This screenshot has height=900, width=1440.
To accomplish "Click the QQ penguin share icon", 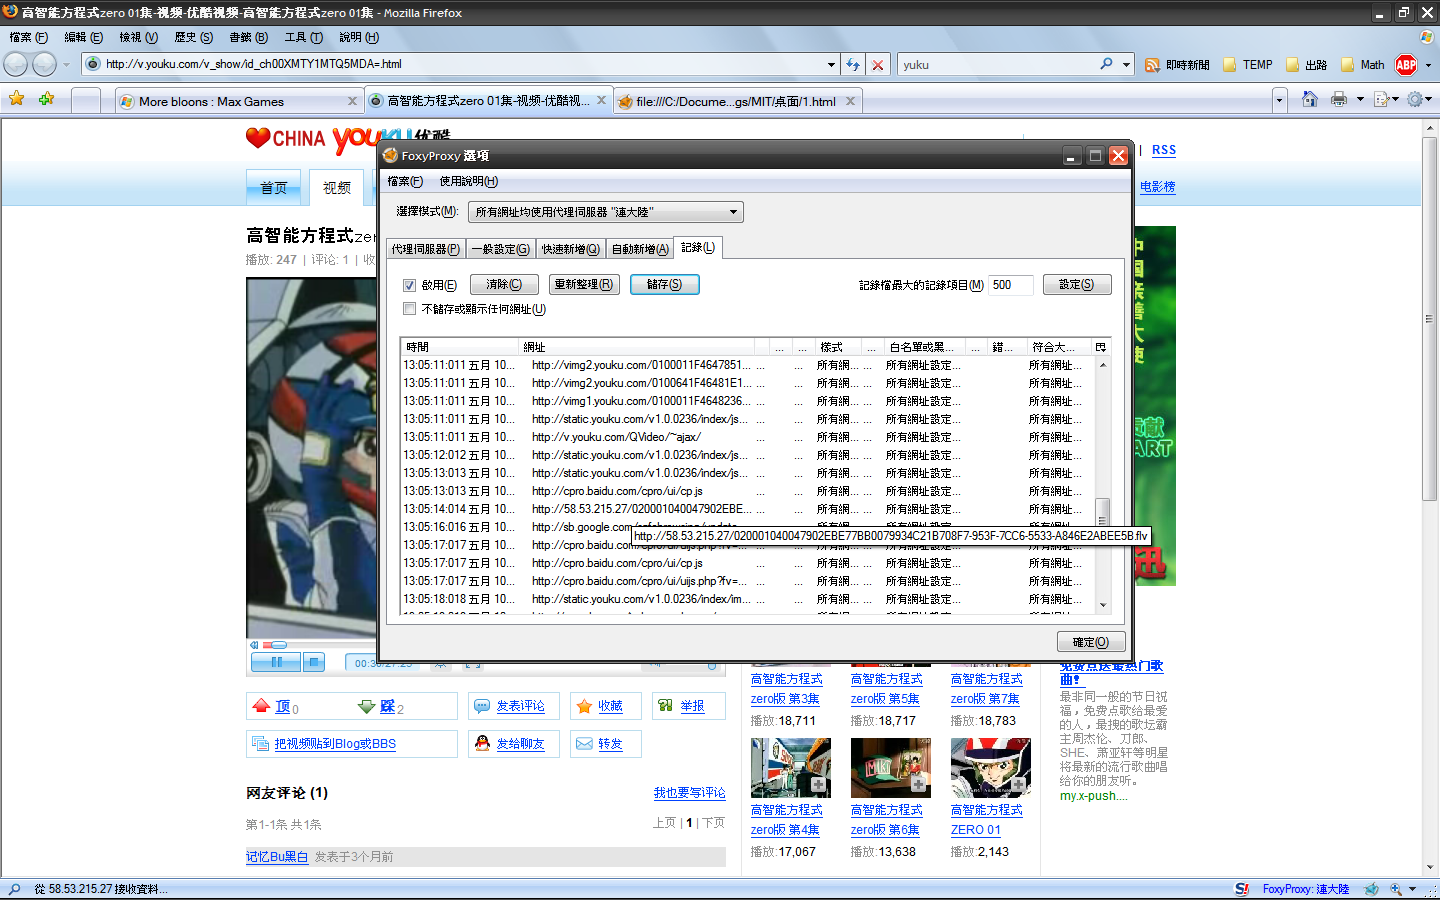I will [x=482, y=743].
